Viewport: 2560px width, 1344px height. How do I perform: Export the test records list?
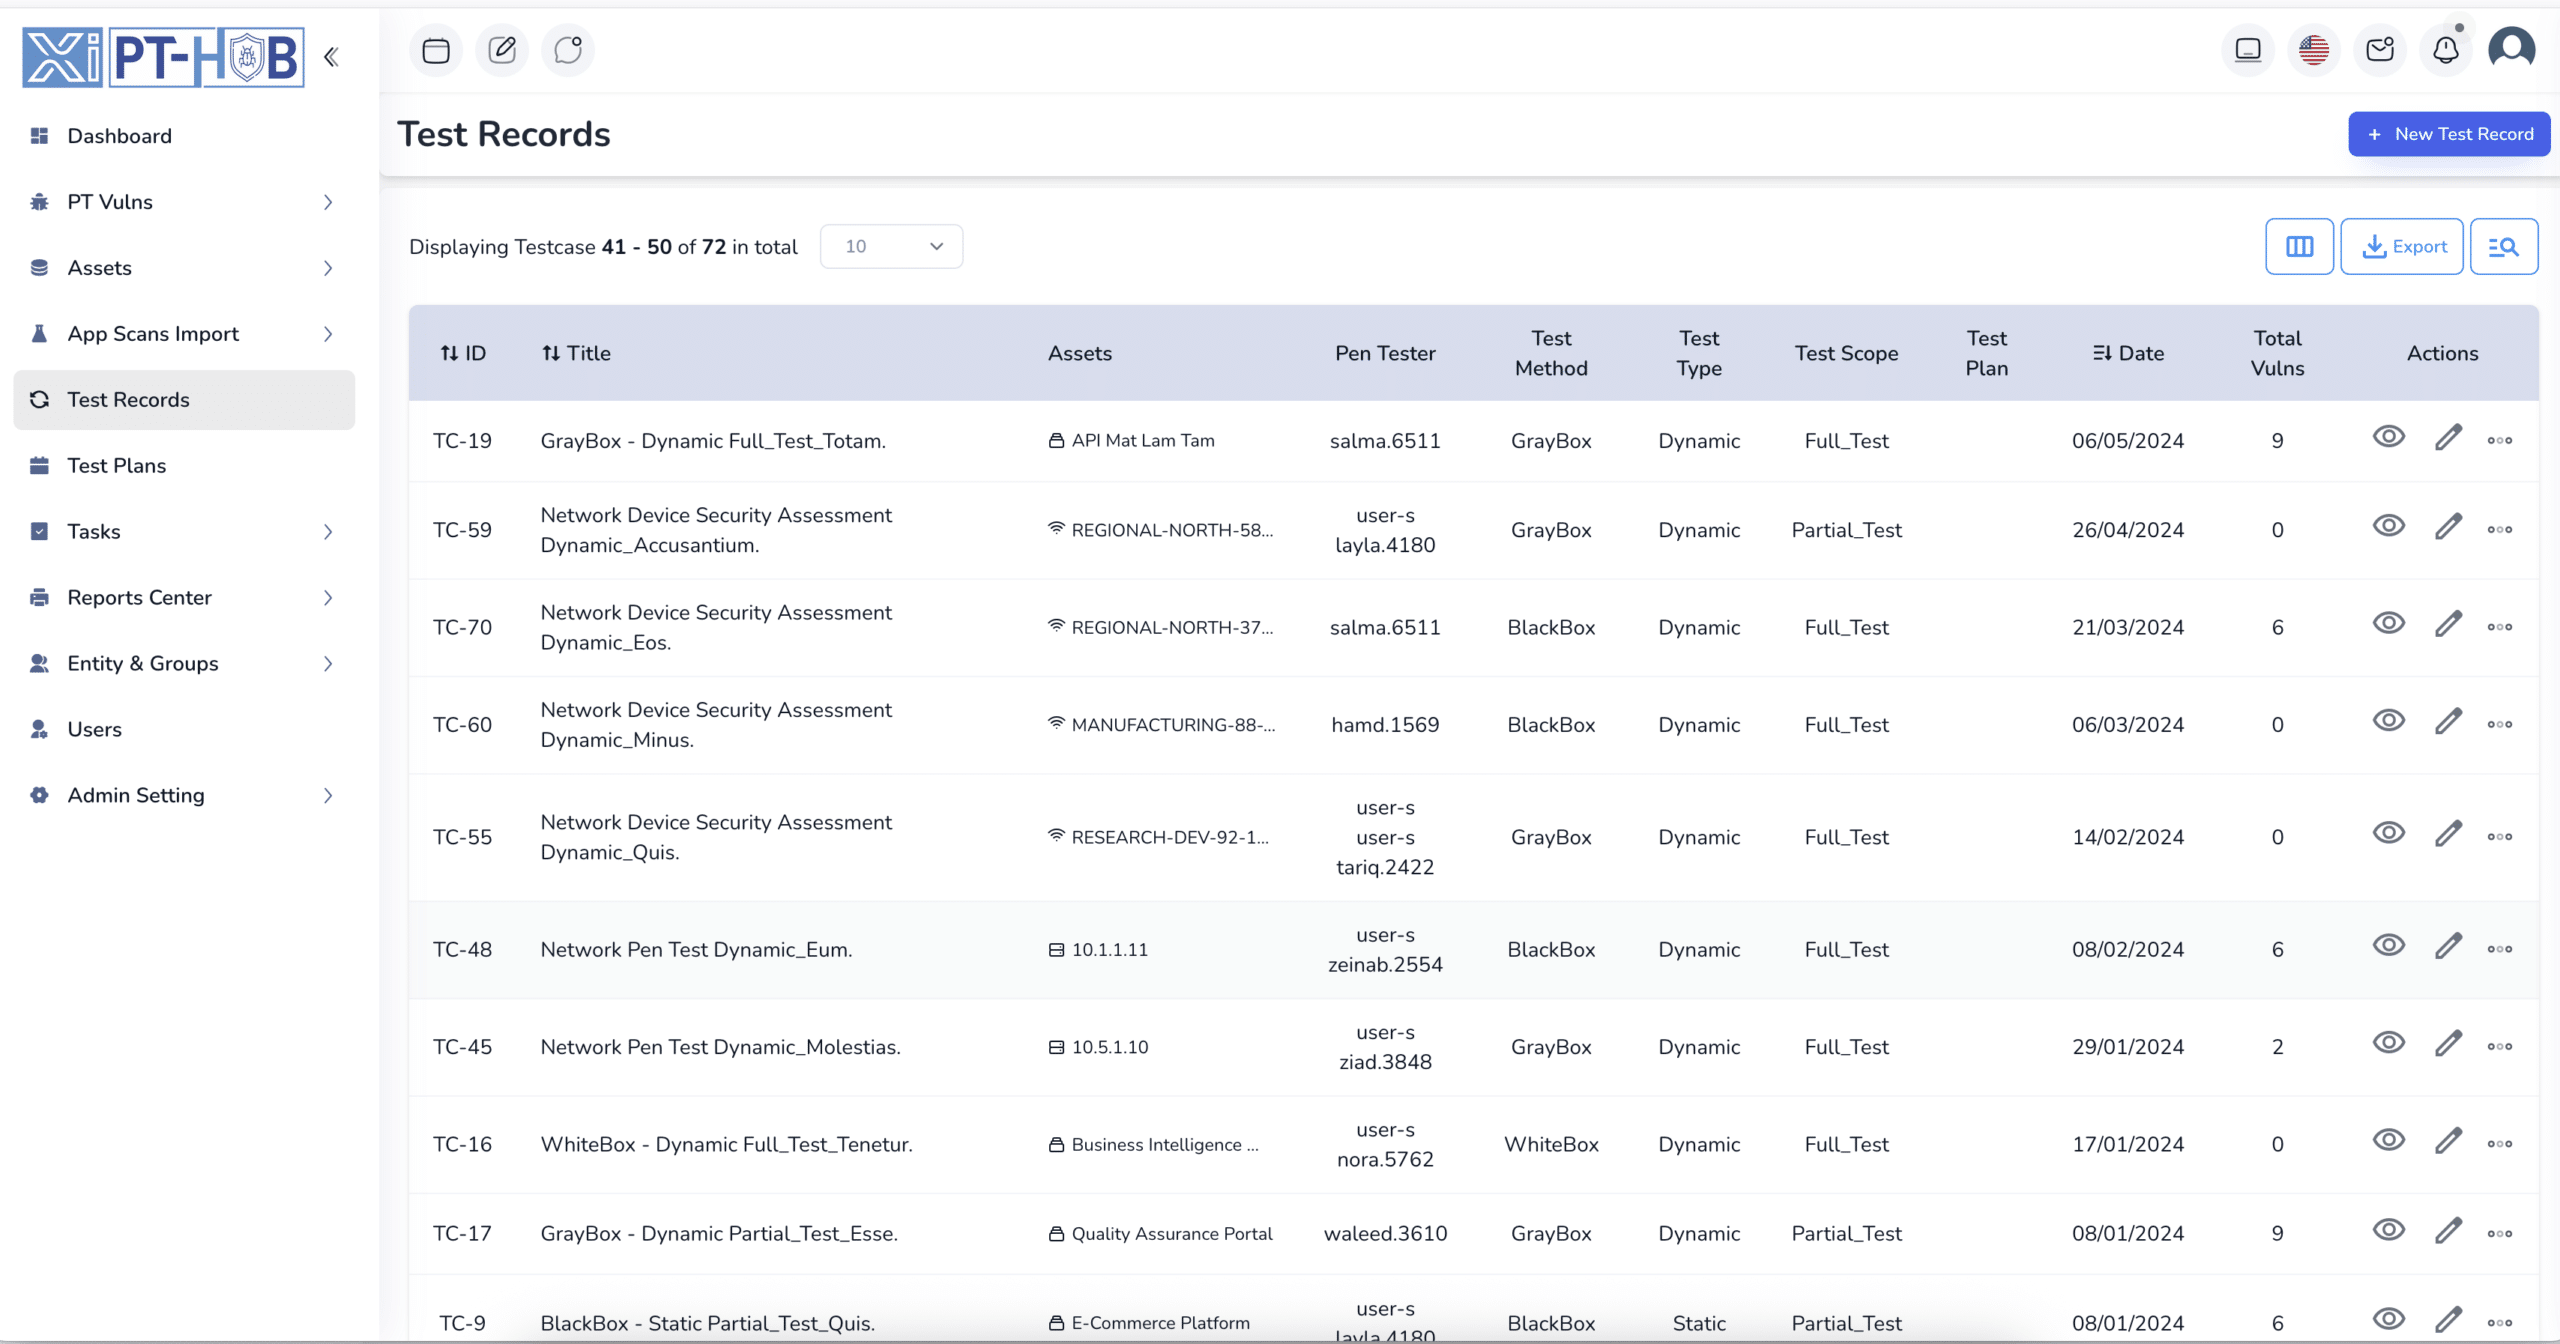pos(2402,246)
